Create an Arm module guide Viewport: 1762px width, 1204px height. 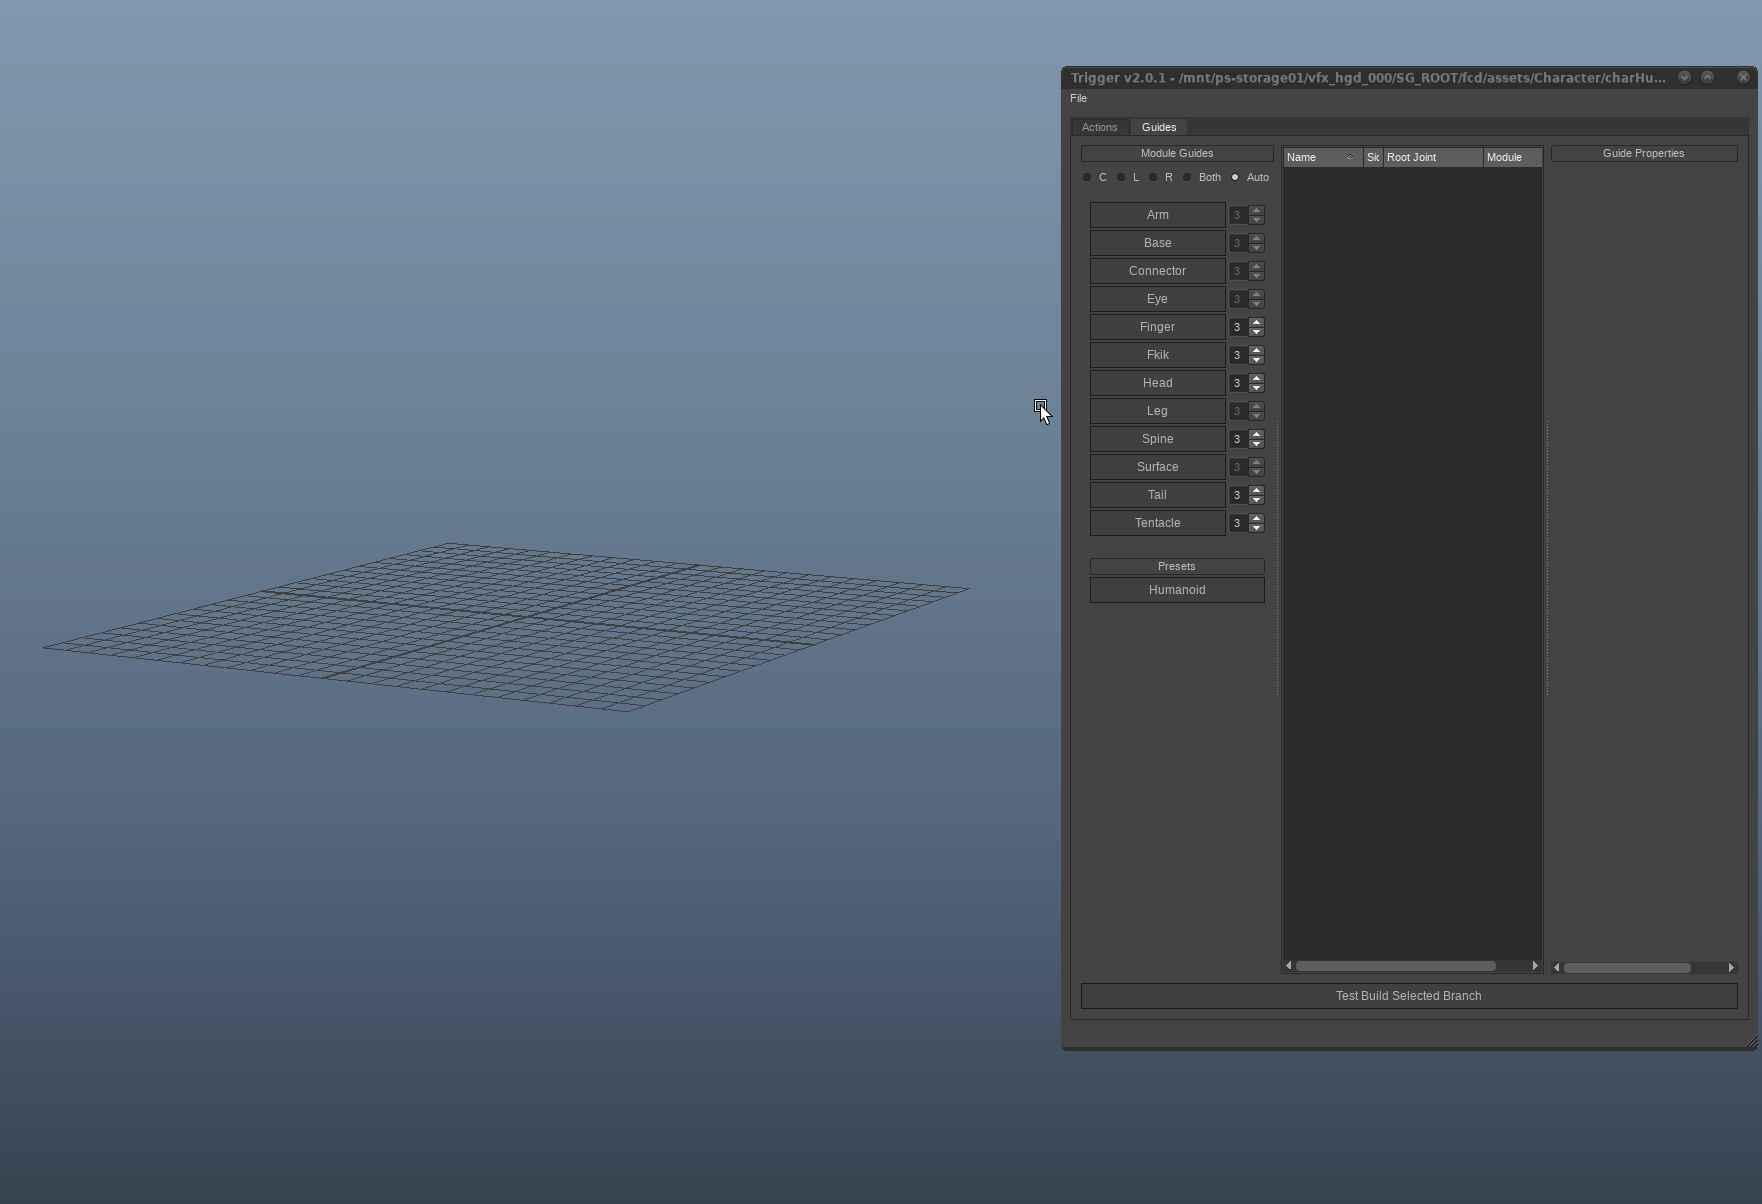pos(1157,215)
